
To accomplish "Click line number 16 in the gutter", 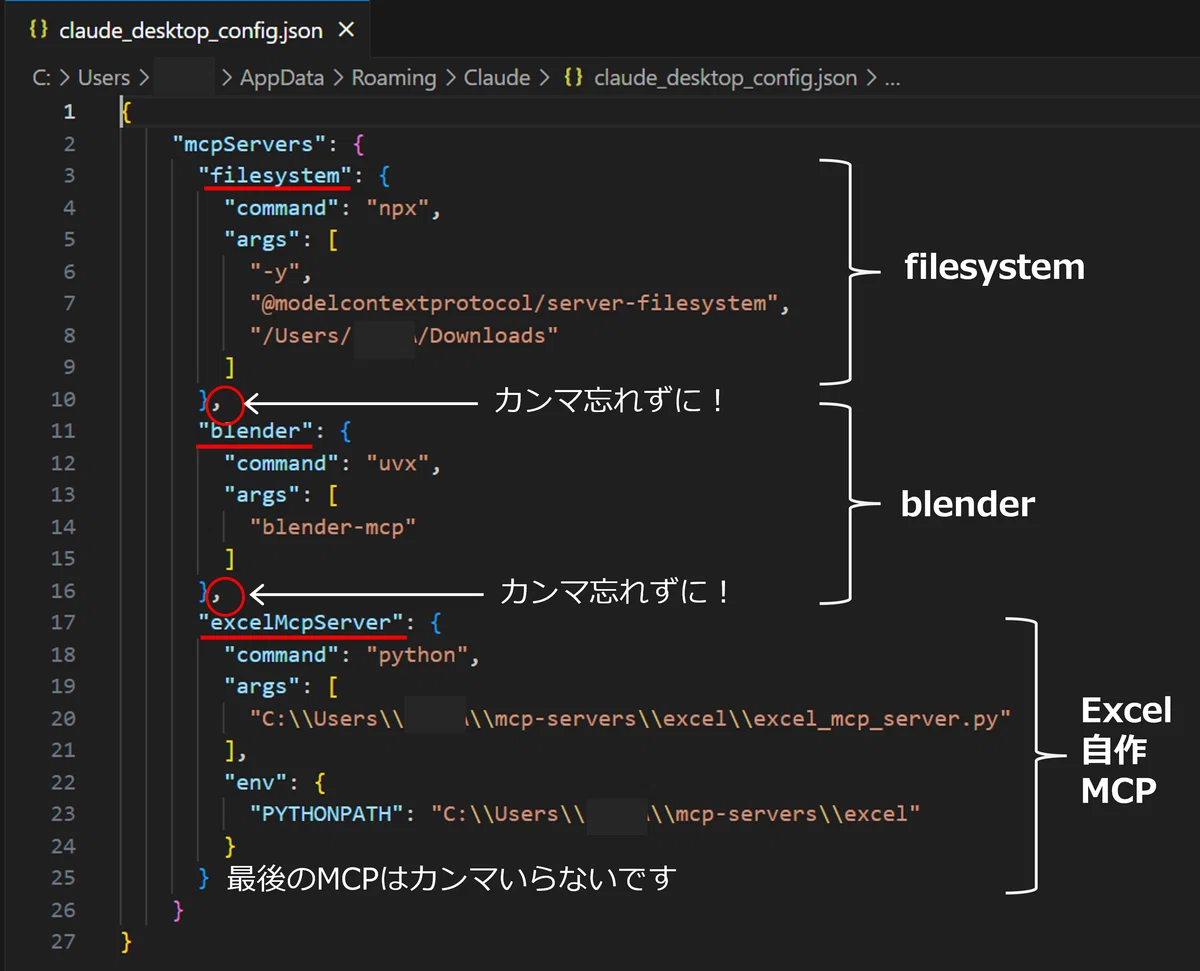I will pyautogui.click(x=63, y=591).
